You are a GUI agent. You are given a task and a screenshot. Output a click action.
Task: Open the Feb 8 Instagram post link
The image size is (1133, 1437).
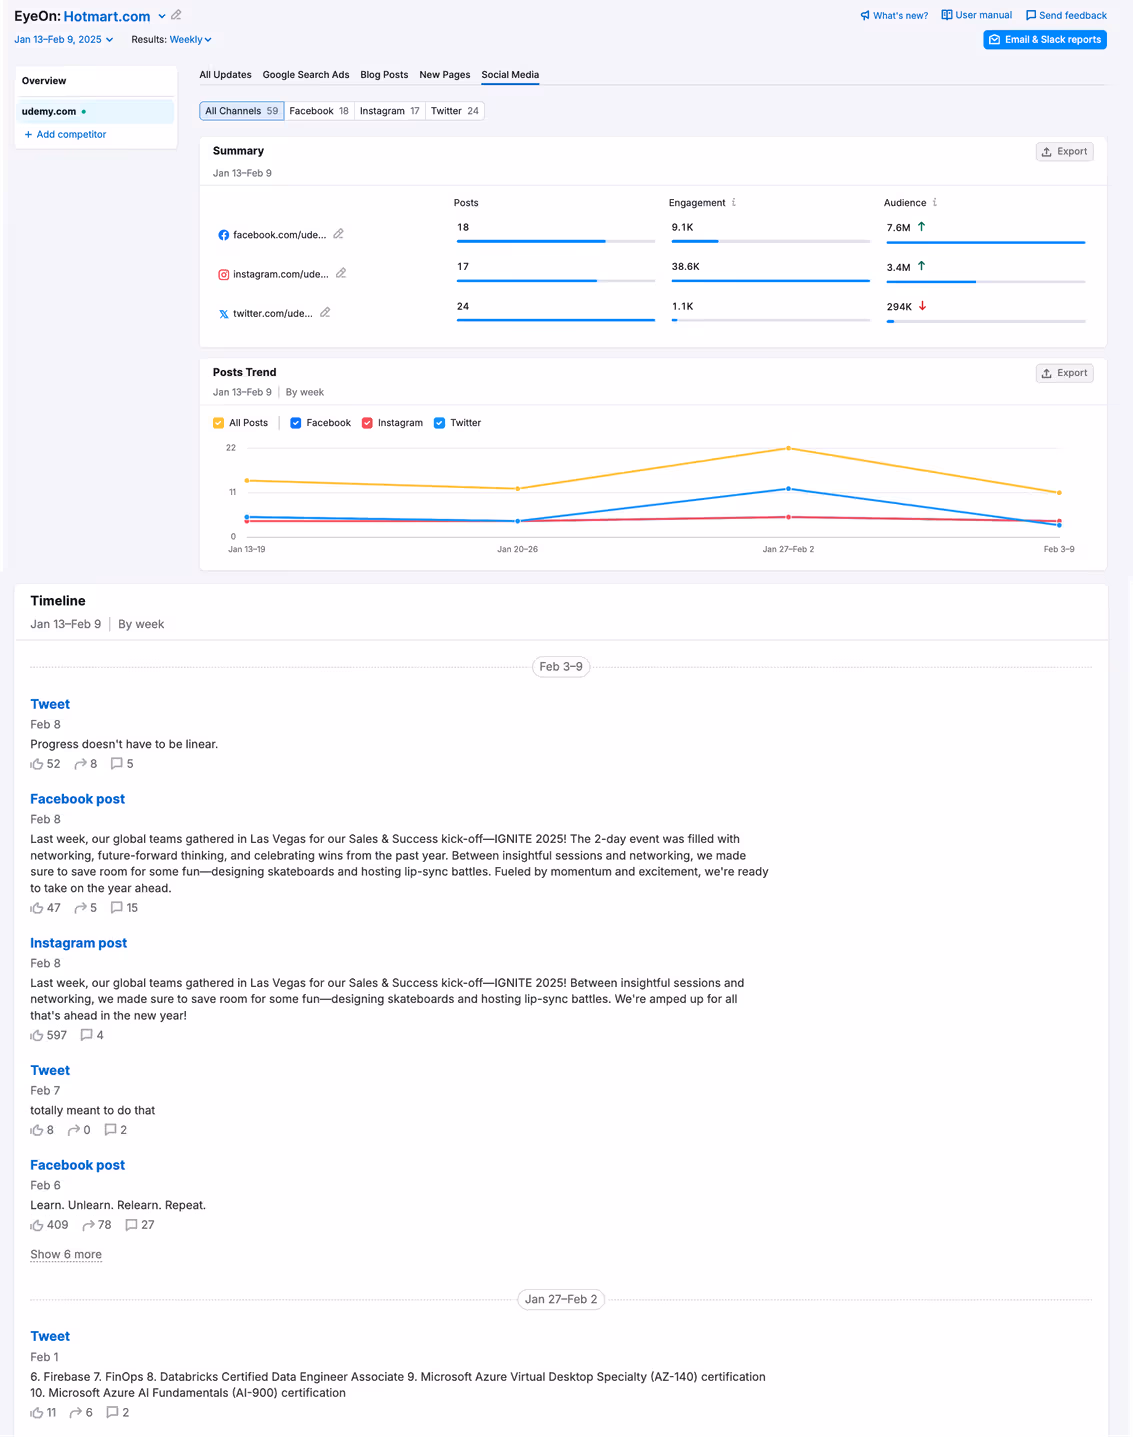point(78,943)
